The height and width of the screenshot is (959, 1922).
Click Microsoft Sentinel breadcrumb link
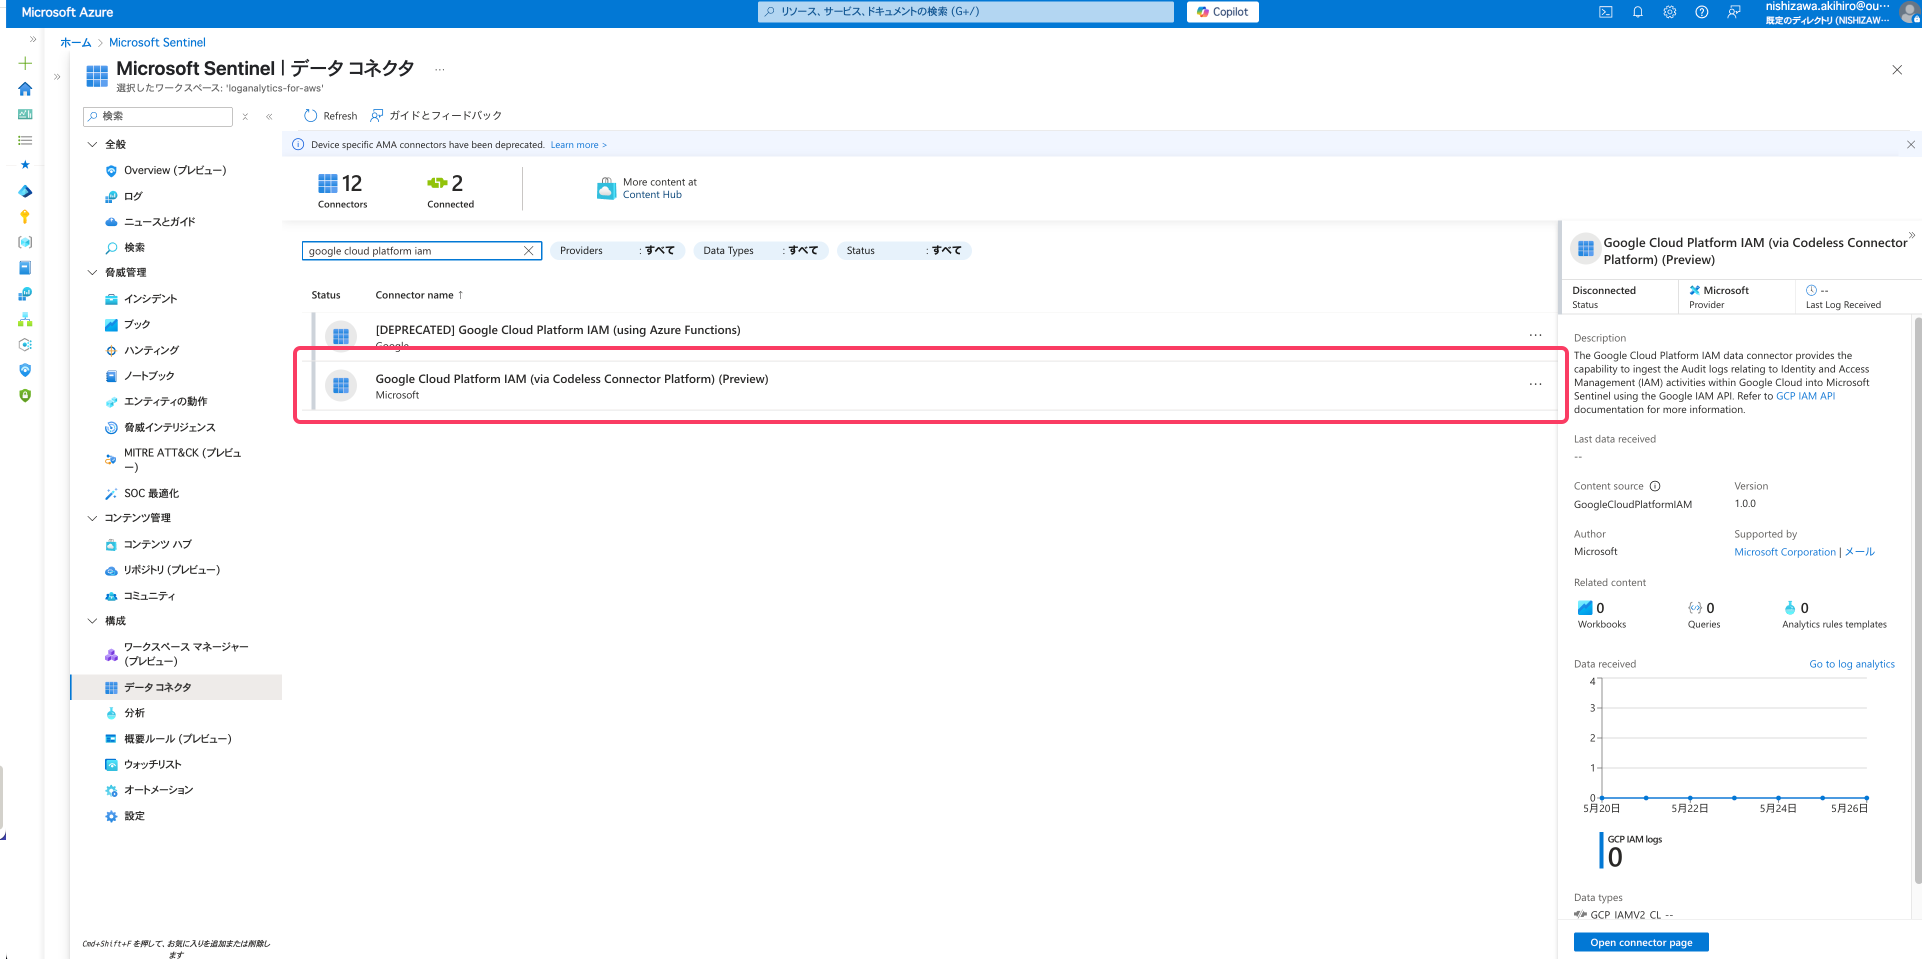[x=157, y=43]
